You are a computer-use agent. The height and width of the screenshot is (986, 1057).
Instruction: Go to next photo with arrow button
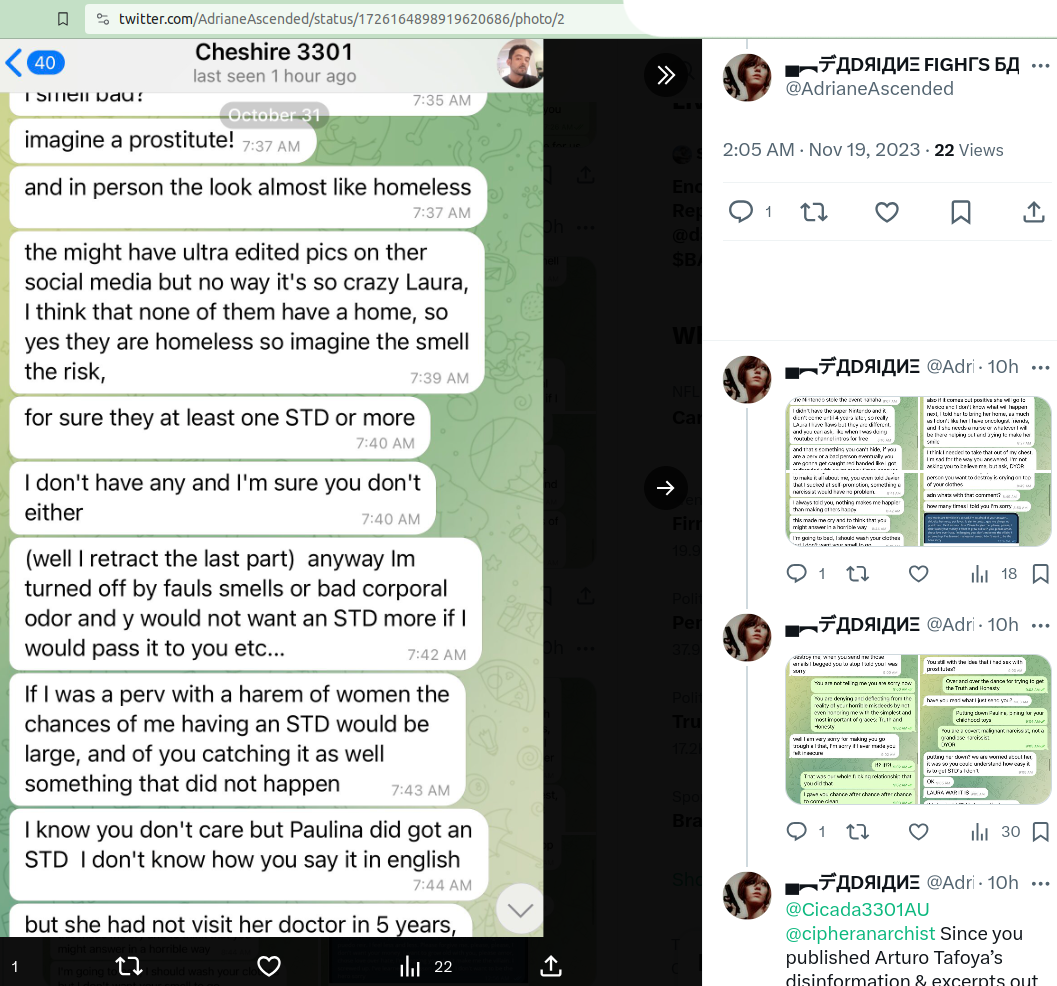point(665,487)
